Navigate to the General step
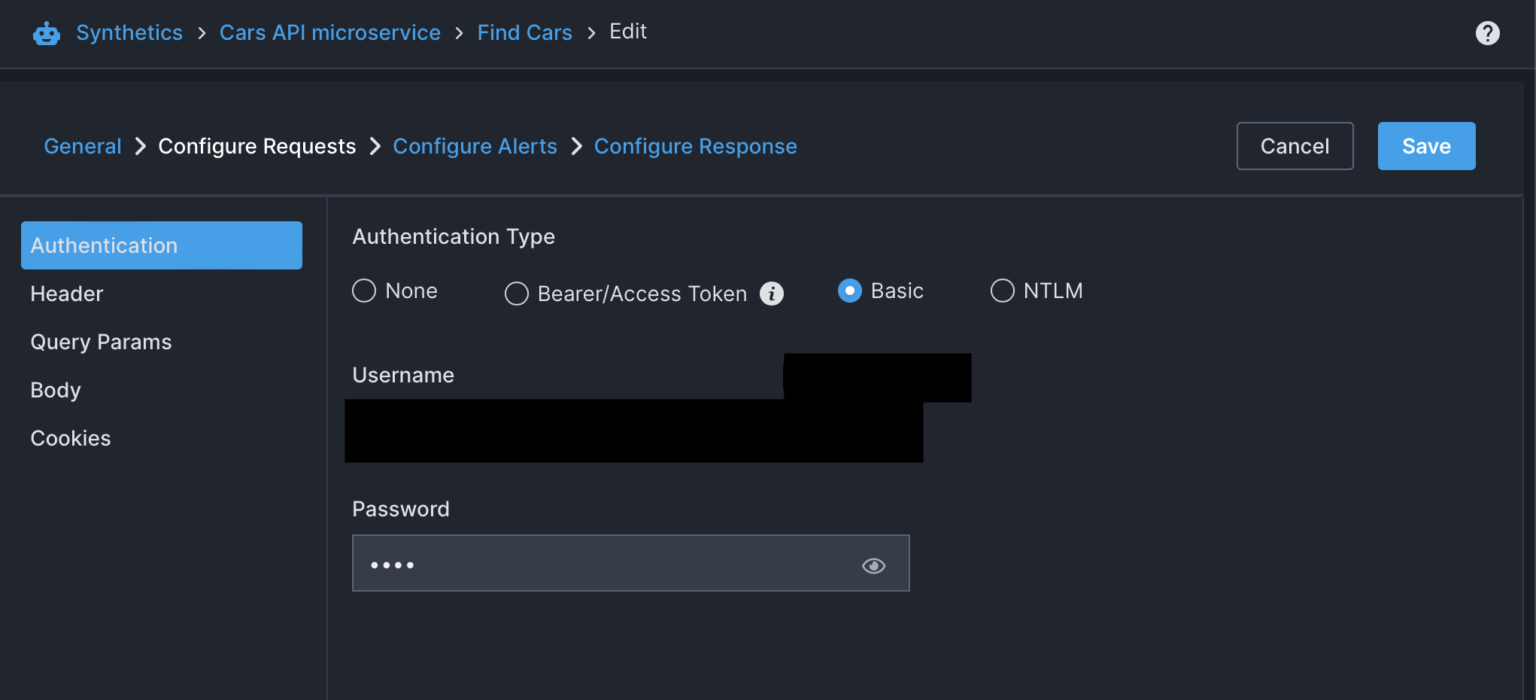 (x=82, y=146)
